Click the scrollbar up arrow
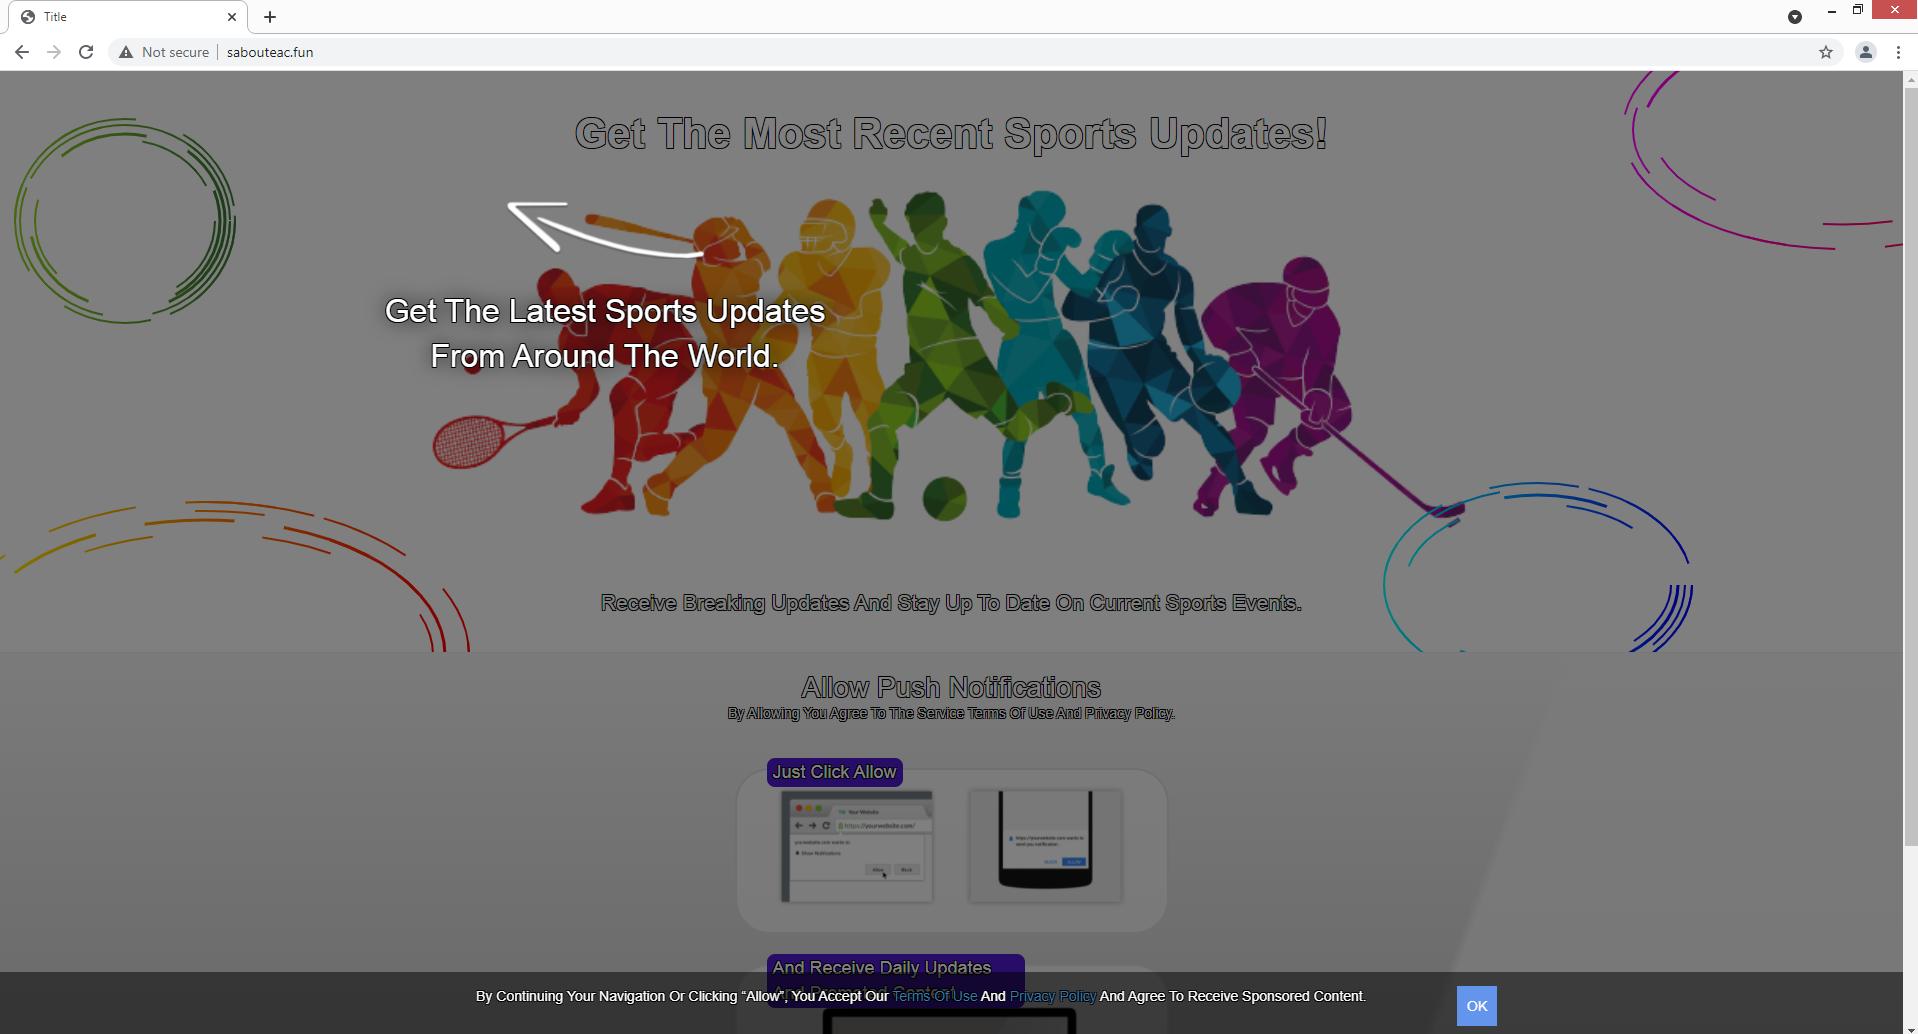 [x=1911, y=78]
